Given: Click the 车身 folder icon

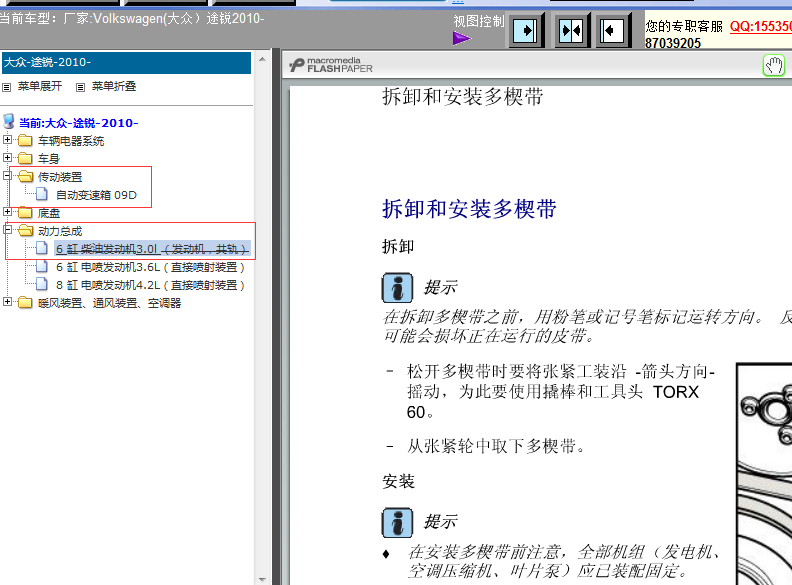Looking at the screenshot, I should tap(25, 158).
